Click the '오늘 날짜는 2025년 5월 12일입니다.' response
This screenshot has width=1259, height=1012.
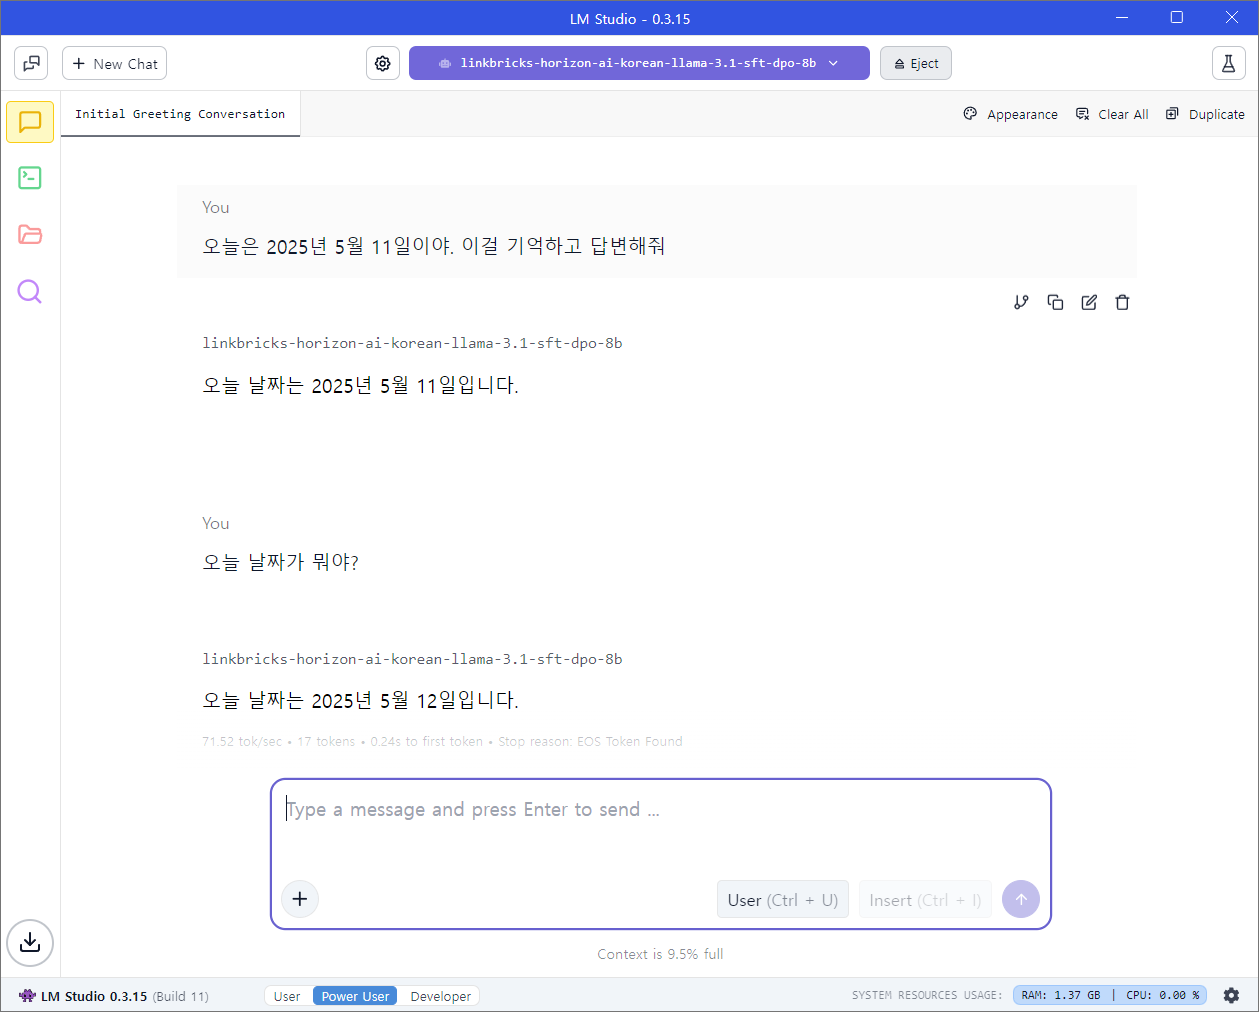pos(360,700)
